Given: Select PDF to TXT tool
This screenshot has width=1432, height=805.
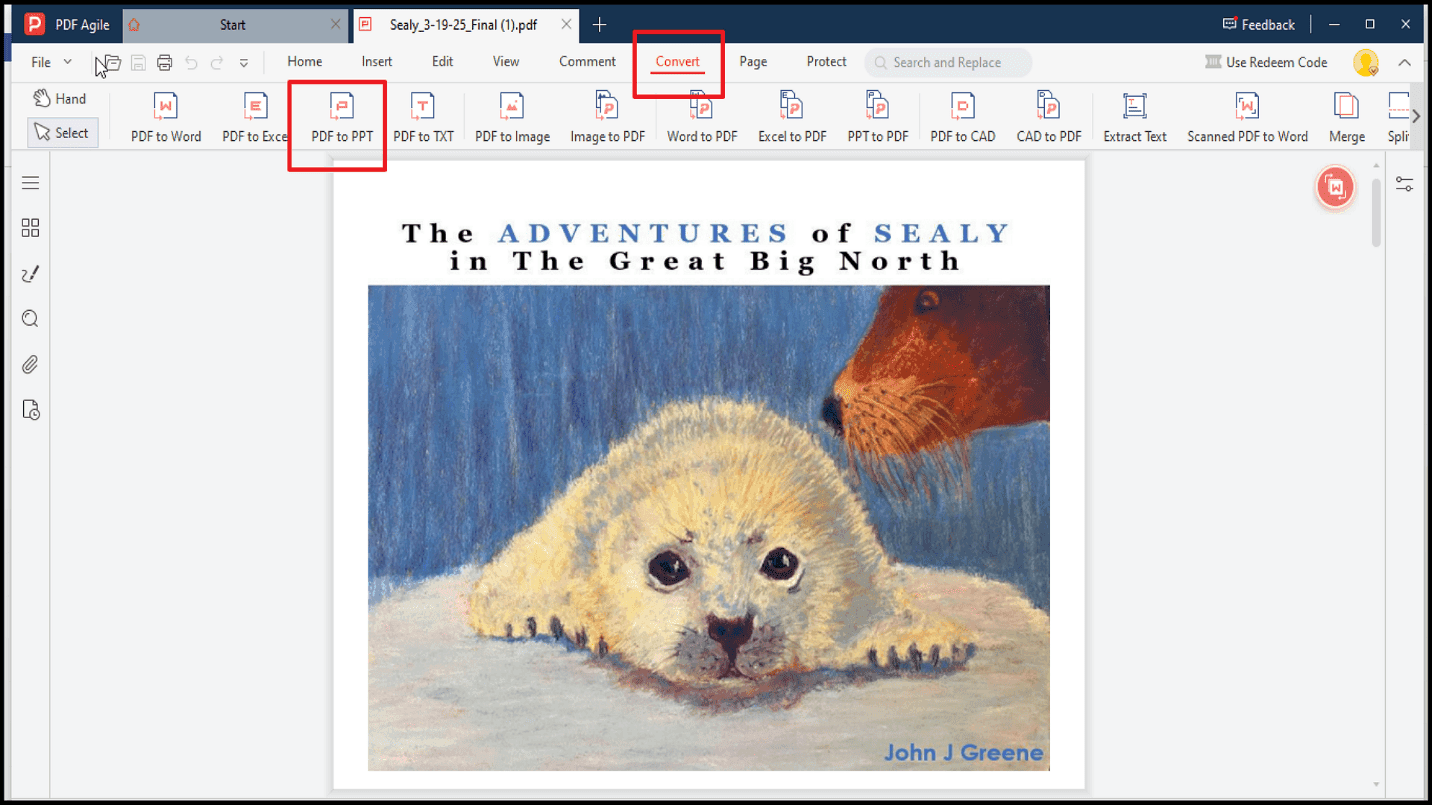Looking at the screenshot, I should [x=423, y=117].
